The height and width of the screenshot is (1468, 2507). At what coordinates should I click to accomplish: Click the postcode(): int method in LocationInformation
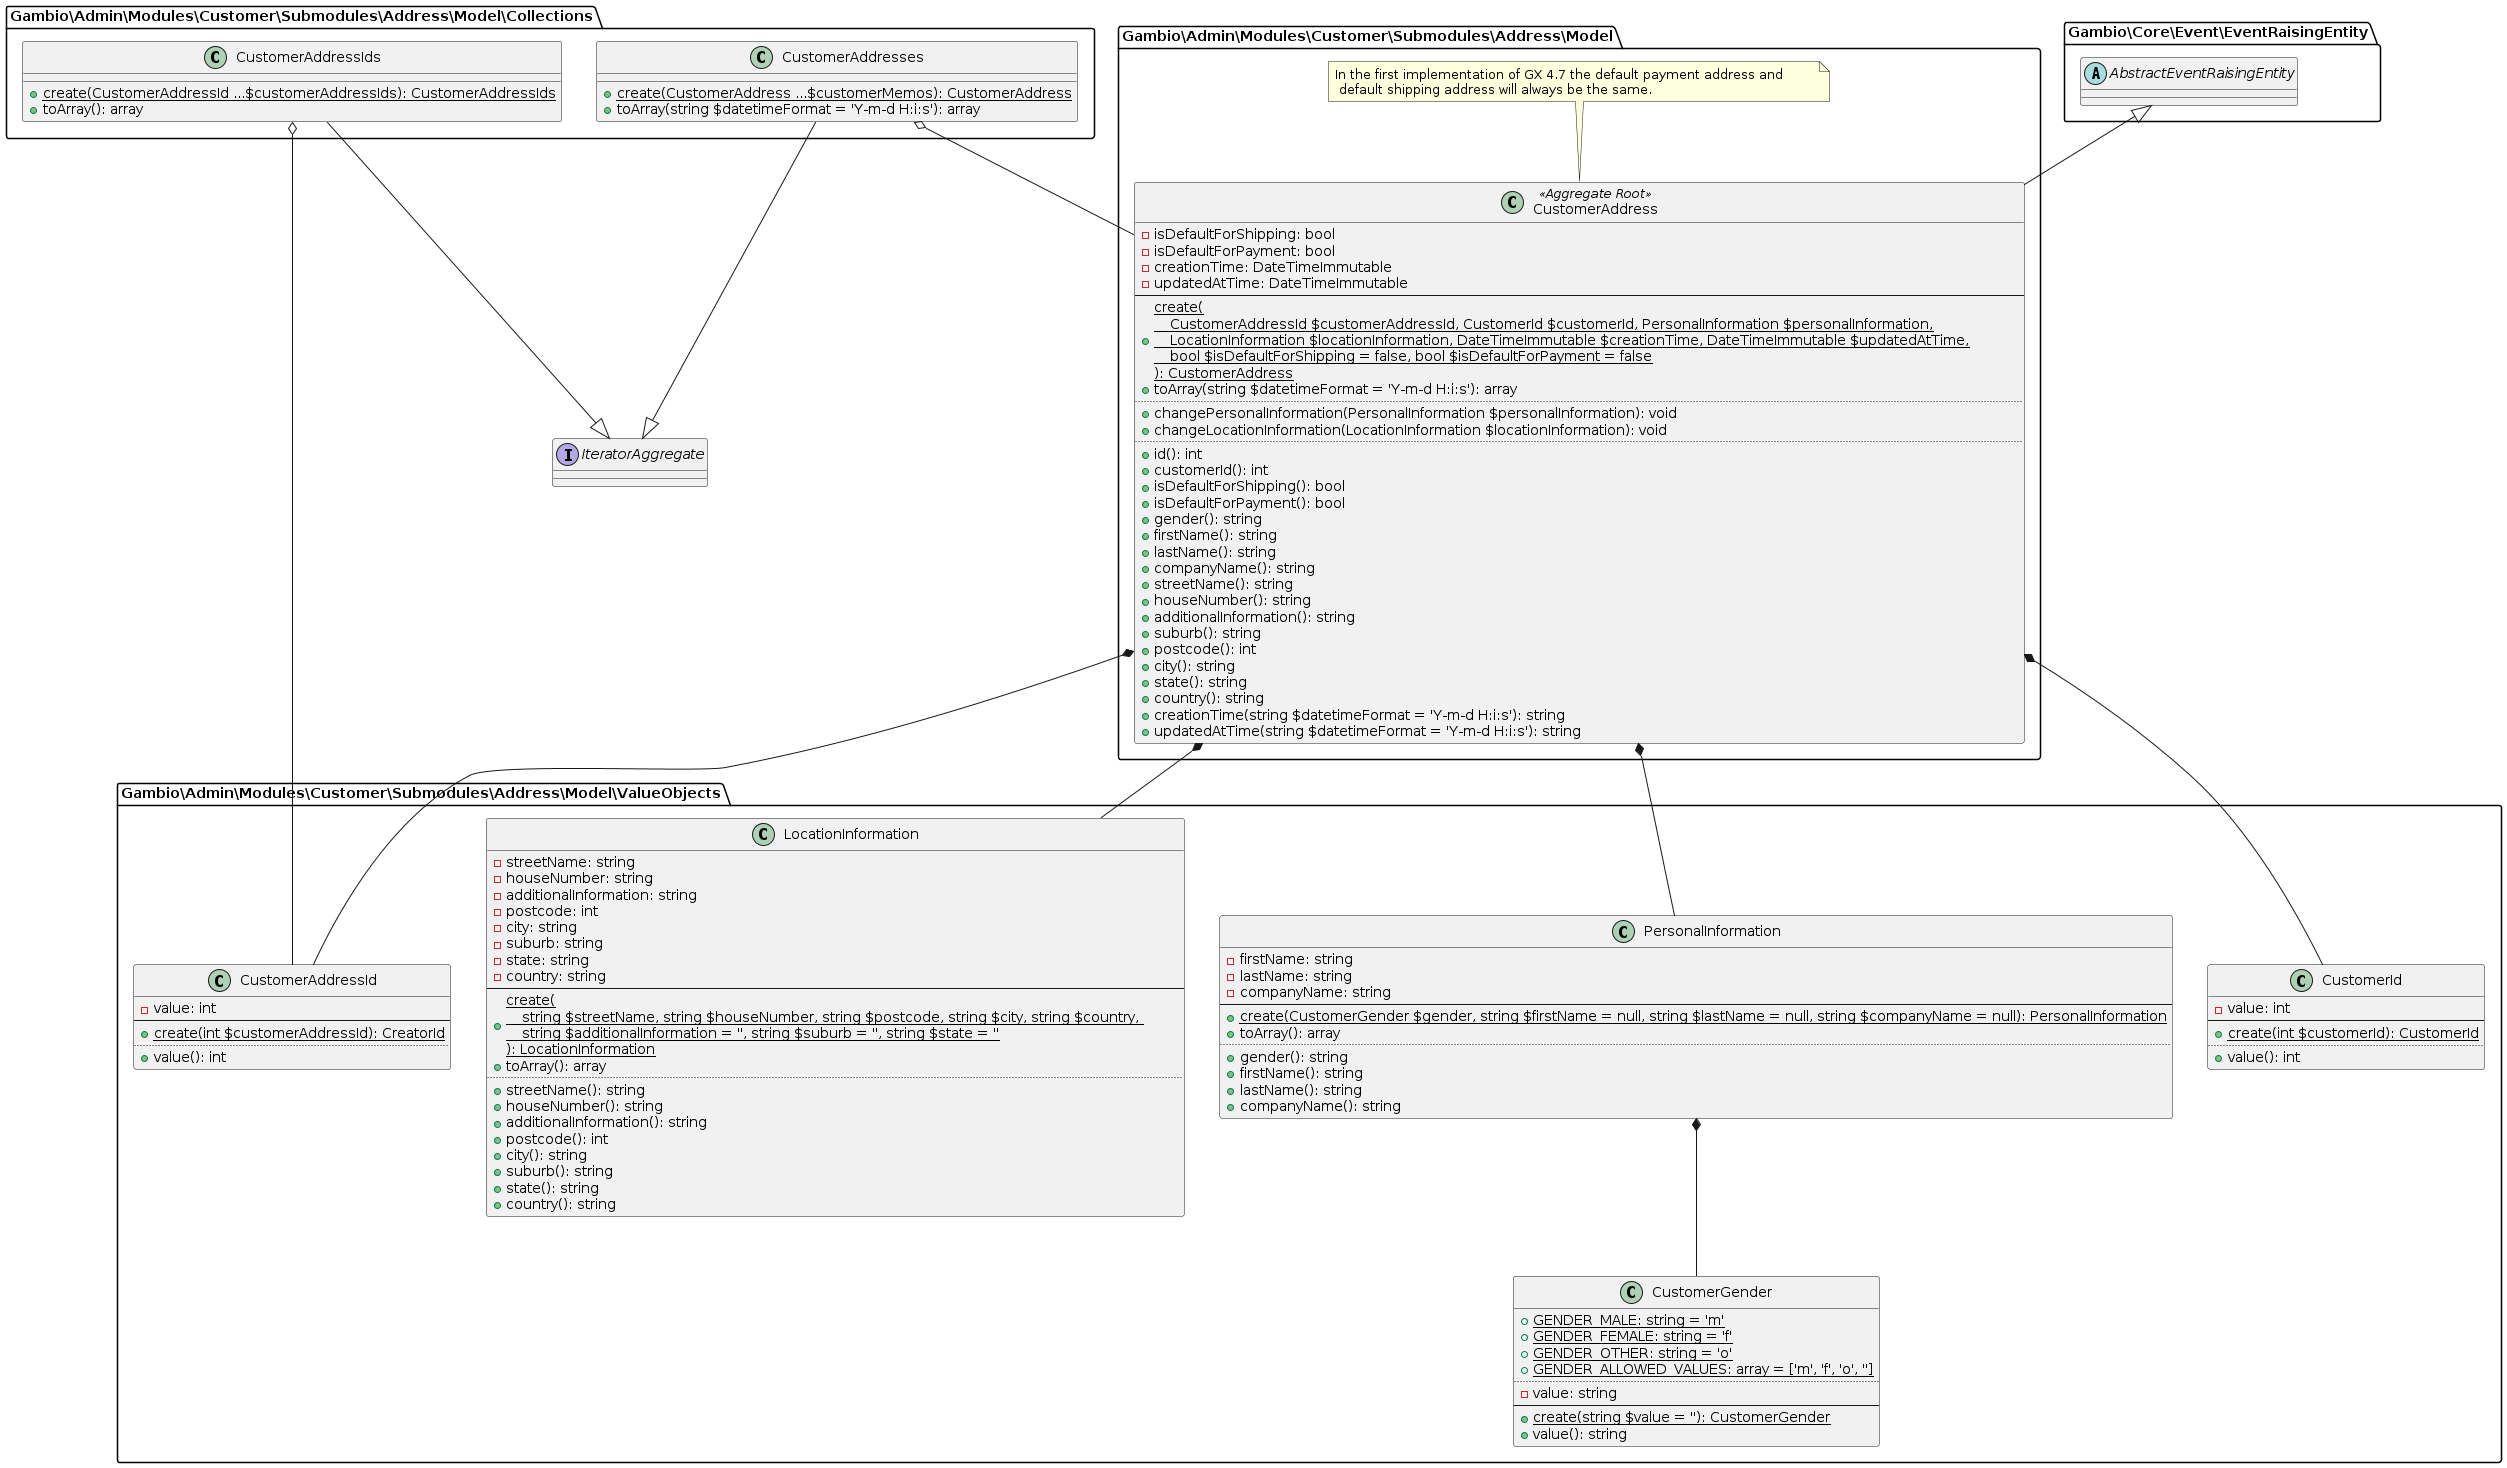pyautogui.click(x=556, y=1140)
